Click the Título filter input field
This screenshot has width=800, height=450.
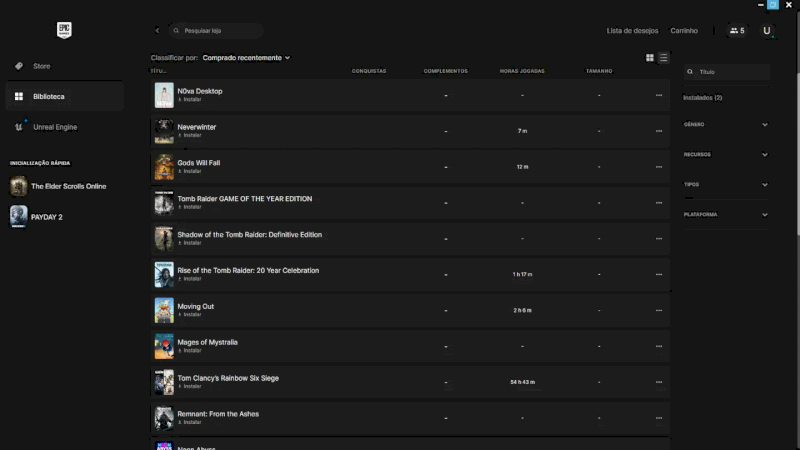[x=730, y=72]
